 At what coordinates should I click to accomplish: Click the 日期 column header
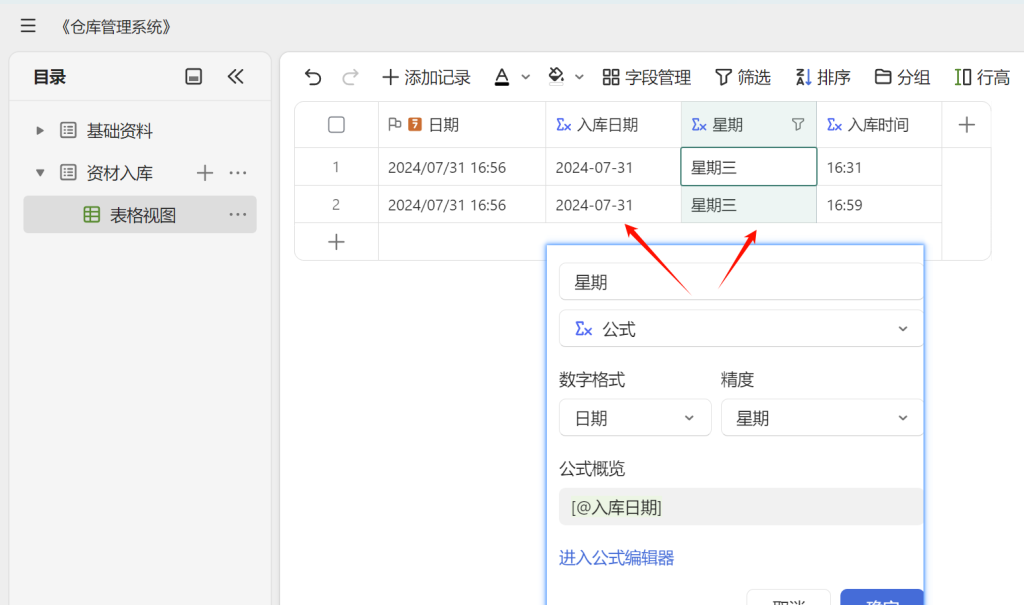click(462, 125)
